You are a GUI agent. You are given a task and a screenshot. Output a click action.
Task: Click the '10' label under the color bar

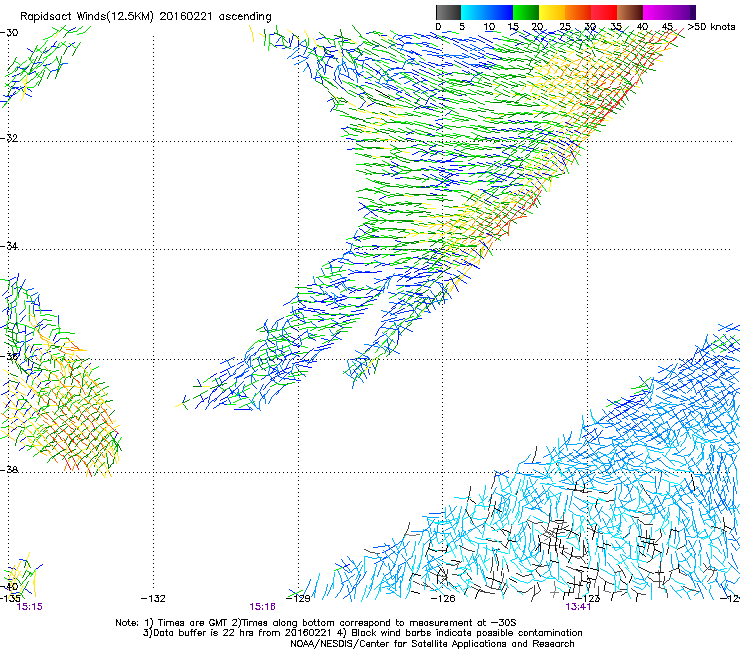[489, 27]
